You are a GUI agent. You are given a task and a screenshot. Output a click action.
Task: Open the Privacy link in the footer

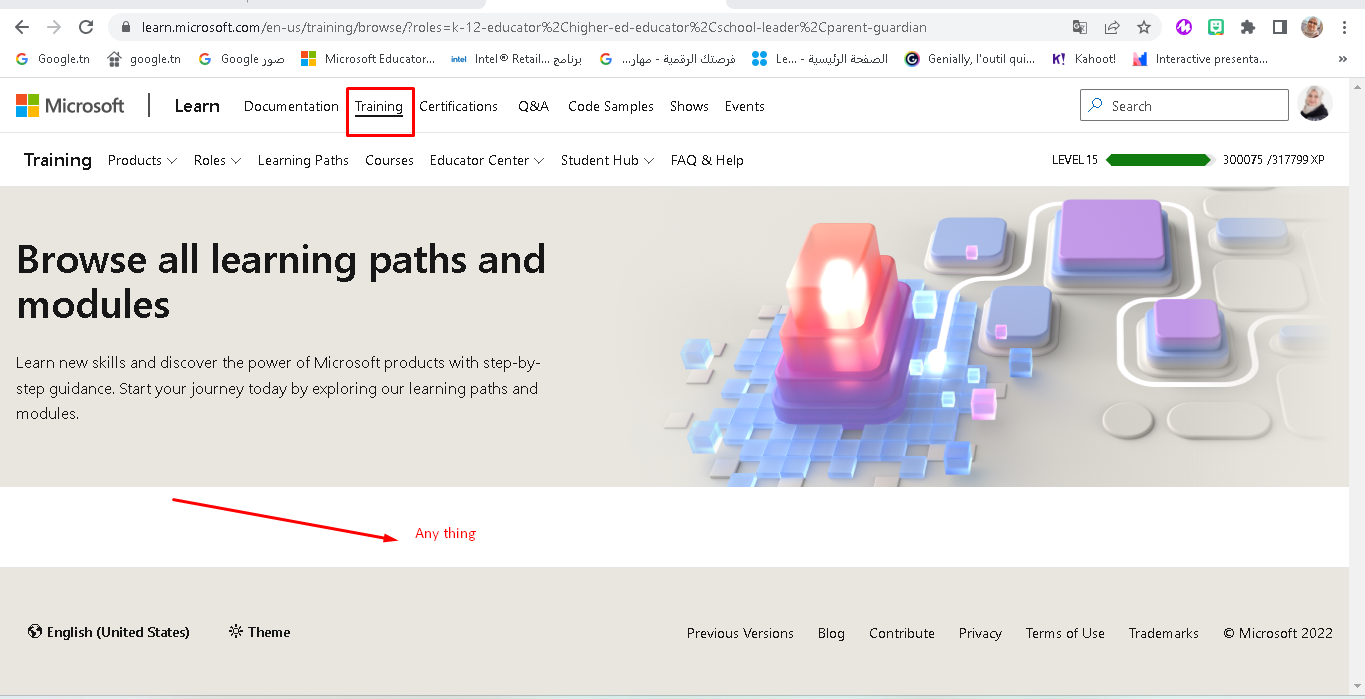click(979, 633)
